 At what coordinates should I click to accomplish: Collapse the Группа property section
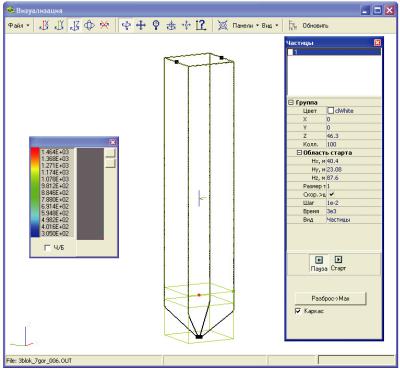(291, 103)
